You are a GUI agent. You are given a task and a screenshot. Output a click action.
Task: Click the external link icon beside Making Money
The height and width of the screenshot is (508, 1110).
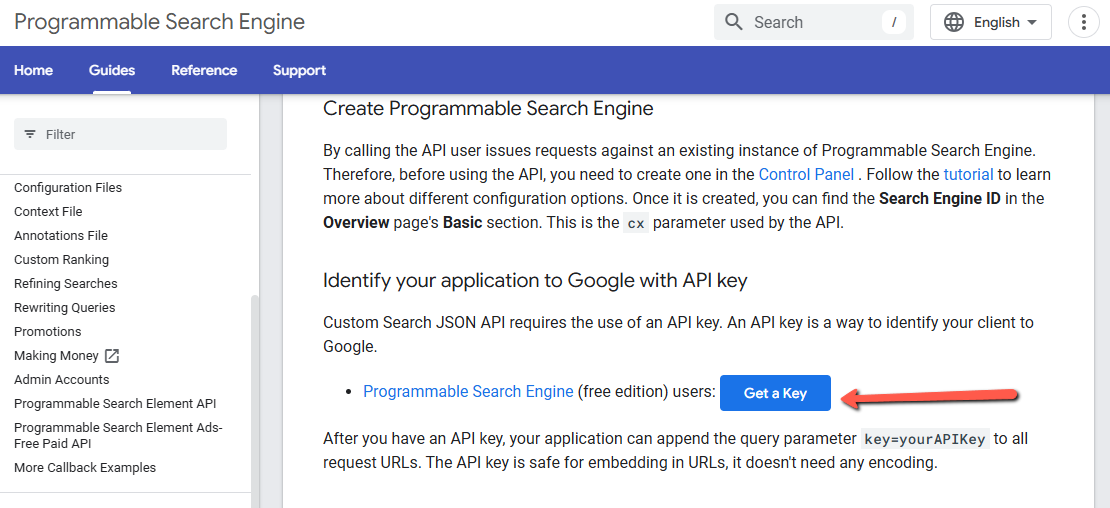pos(112,356)
